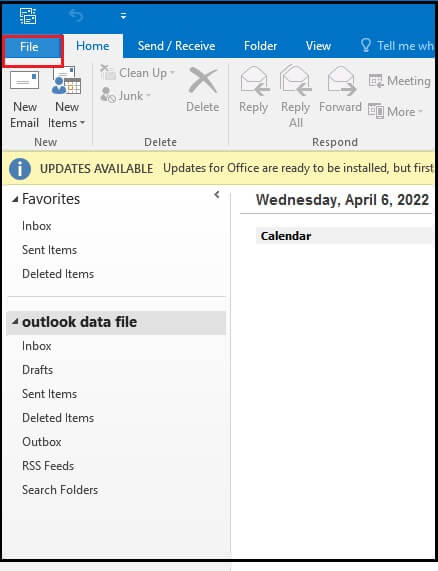The height and width of the screenshot is (571, 438).
Task: Click the Reply All icon
Action: tap(295, 81)
